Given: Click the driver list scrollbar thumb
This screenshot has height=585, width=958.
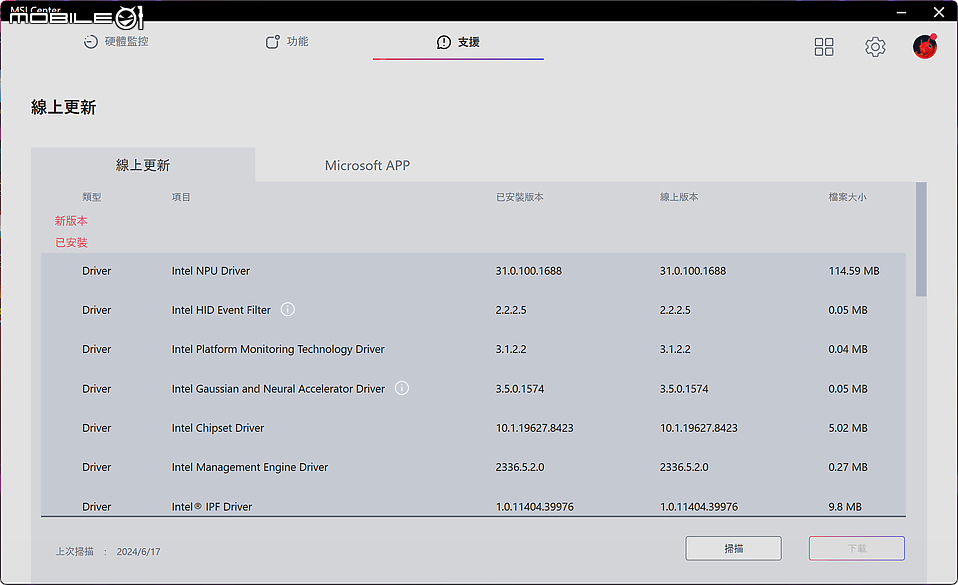Looking at the screenshot, I should click(x=921, y=239).
